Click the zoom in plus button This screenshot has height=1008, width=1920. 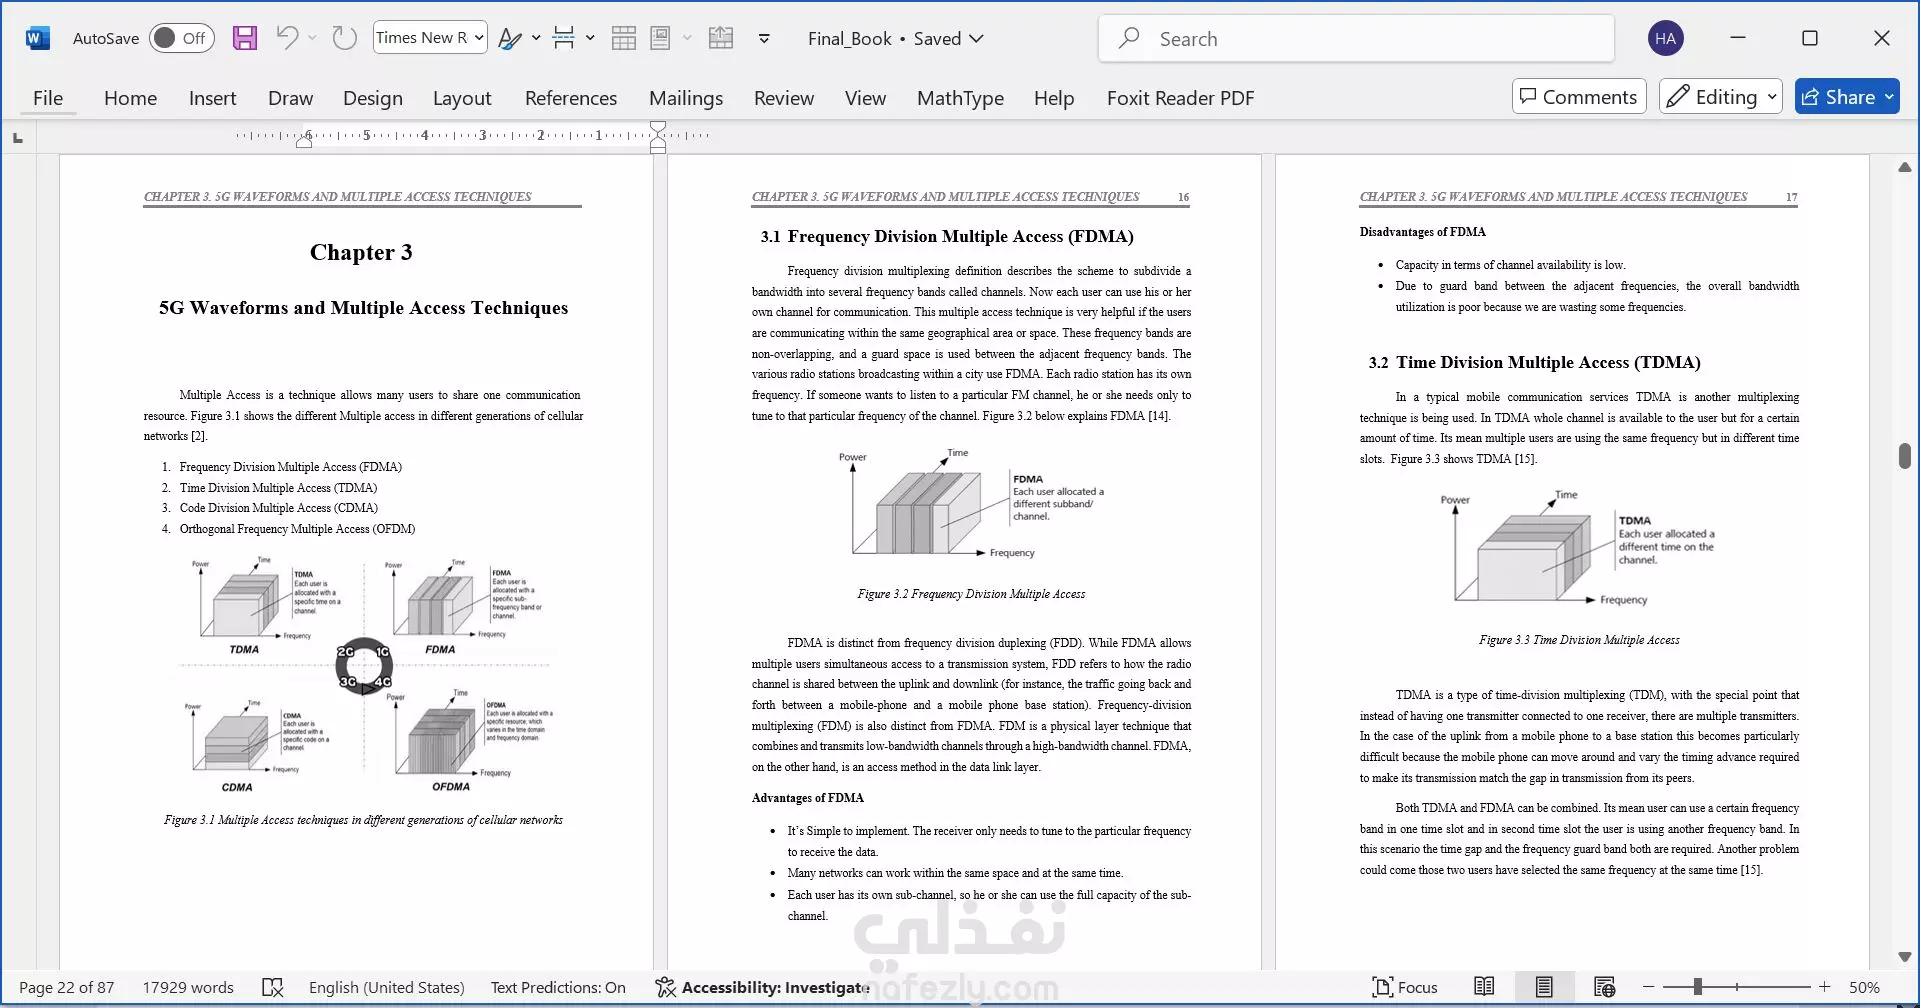point(1824,987)
